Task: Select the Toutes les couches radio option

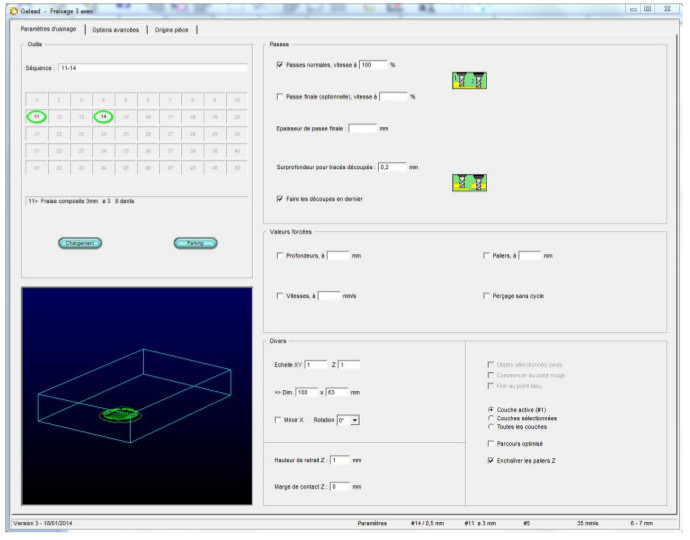Action: click(489, 427)
